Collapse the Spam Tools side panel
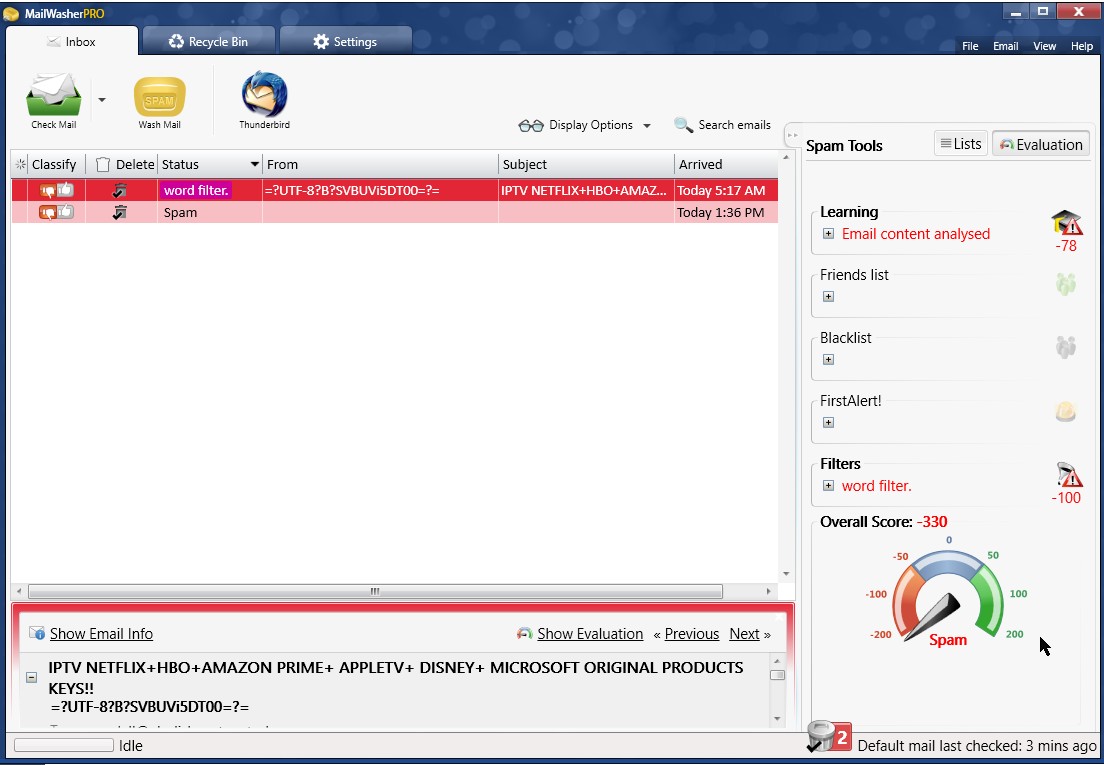Viewport: 1104px width, 765px height. 793,134
